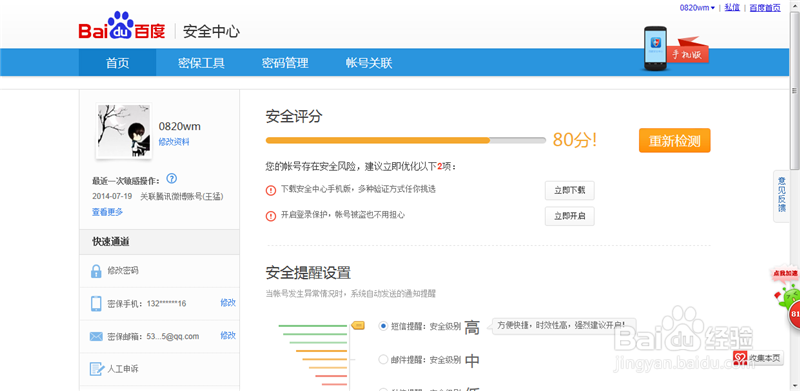Screen dimensions: 800x391
Task: Open the 0820wm account dropdown
Action: pos(697,8)
